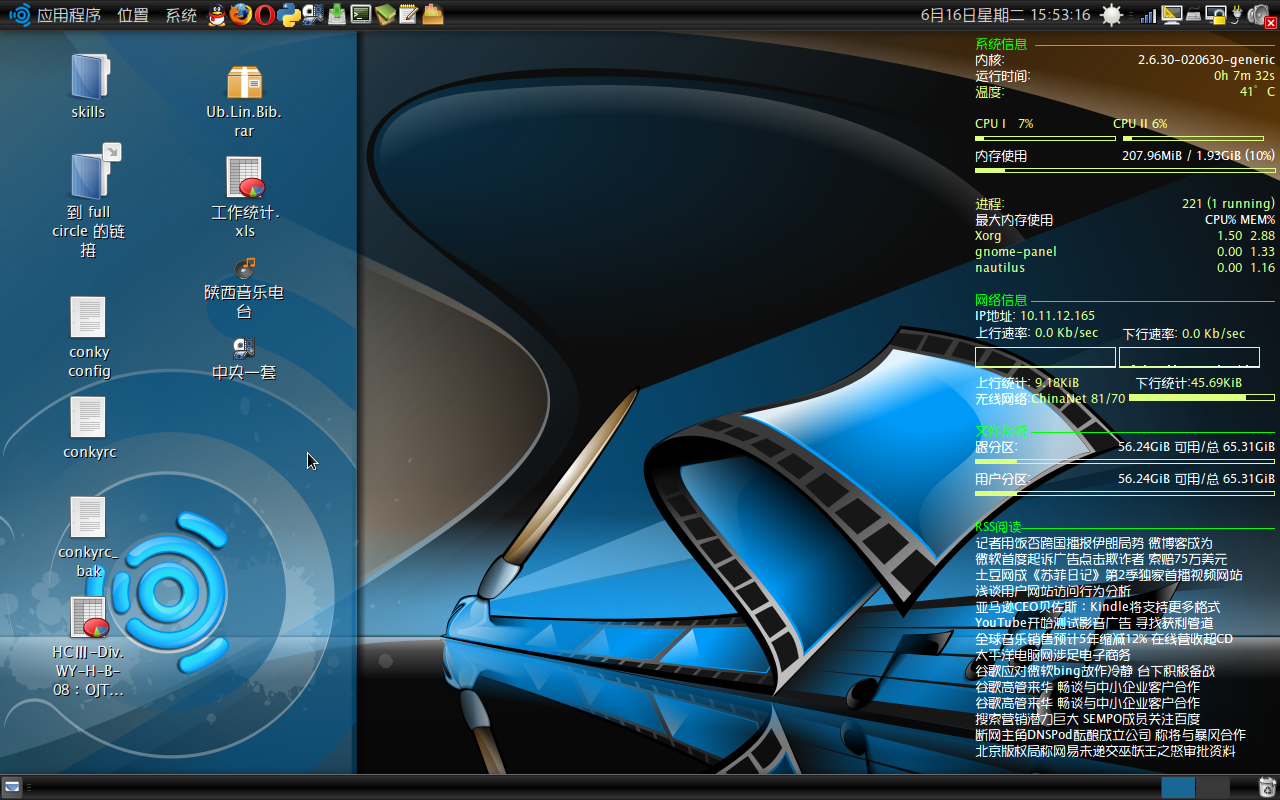Click the Xorg process row

(x=1125, y=236)
